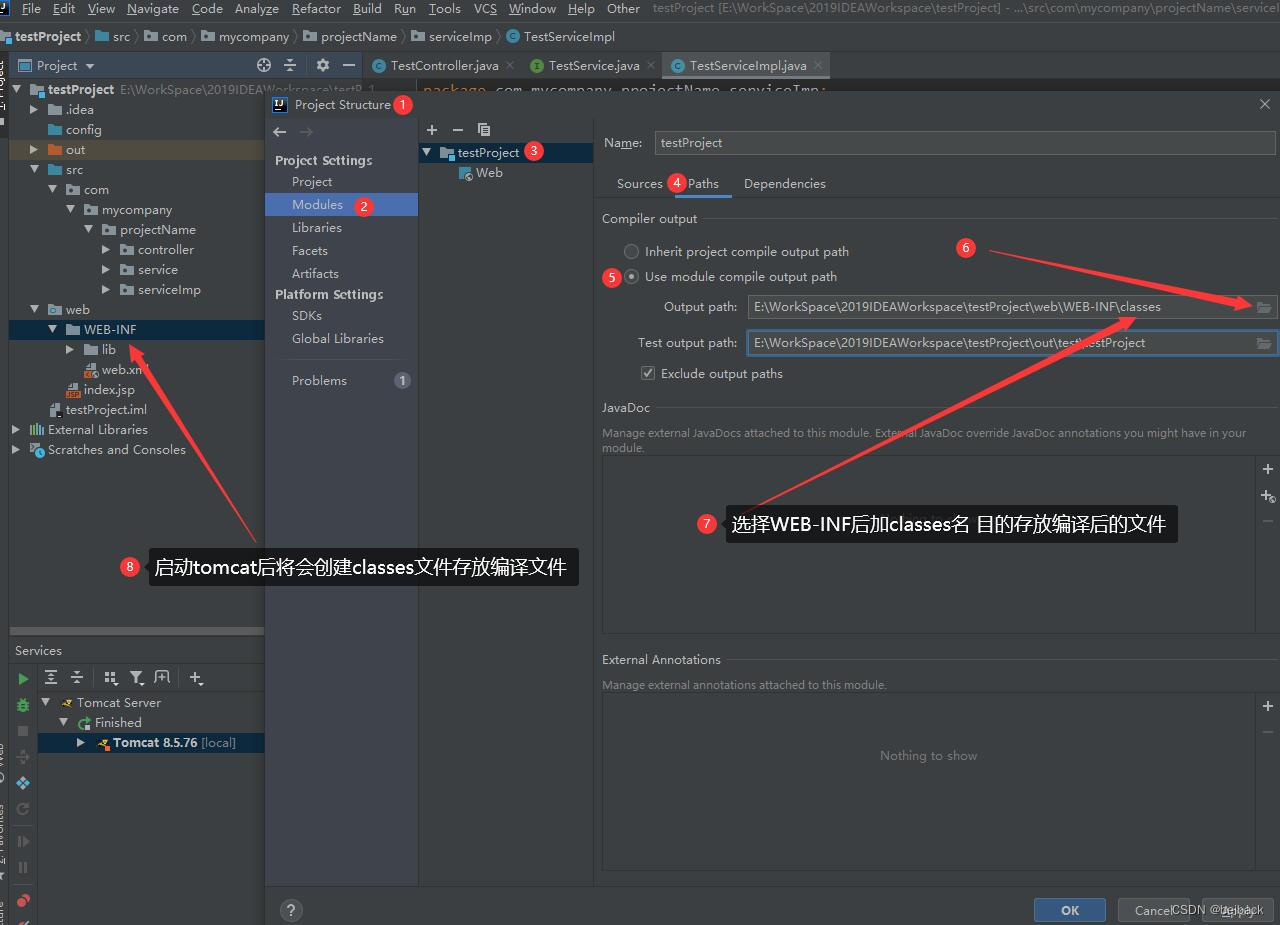
Task: Switch to the Sources tab
Action: click(x=639, y=184)
